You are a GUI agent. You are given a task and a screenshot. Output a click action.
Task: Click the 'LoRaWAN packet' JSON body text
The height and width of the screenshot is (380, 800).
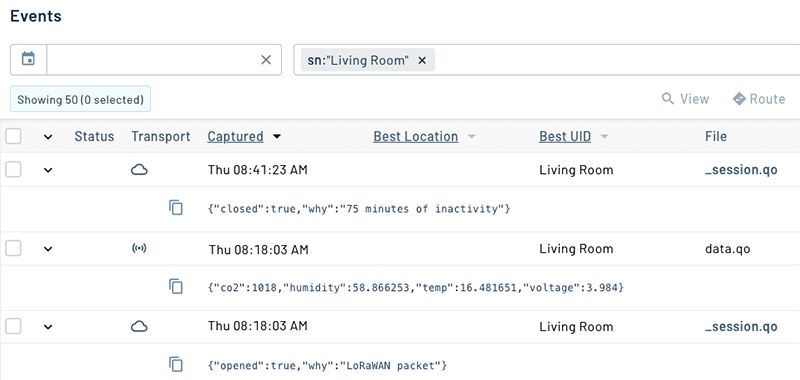[328, 365]
